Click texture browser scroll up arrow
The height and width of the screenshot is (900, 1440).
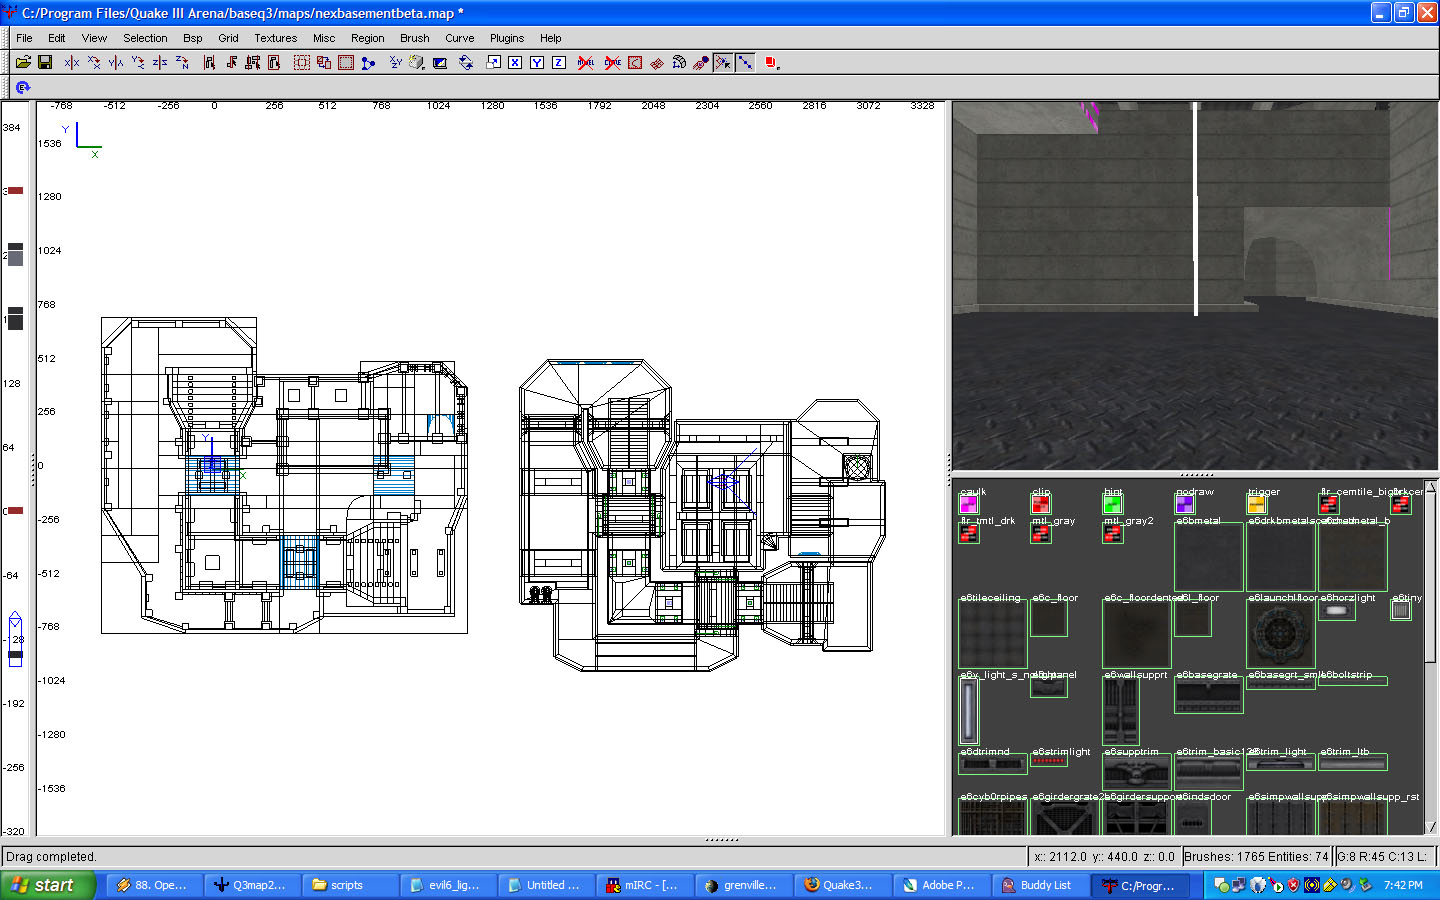pos(1430,487)
